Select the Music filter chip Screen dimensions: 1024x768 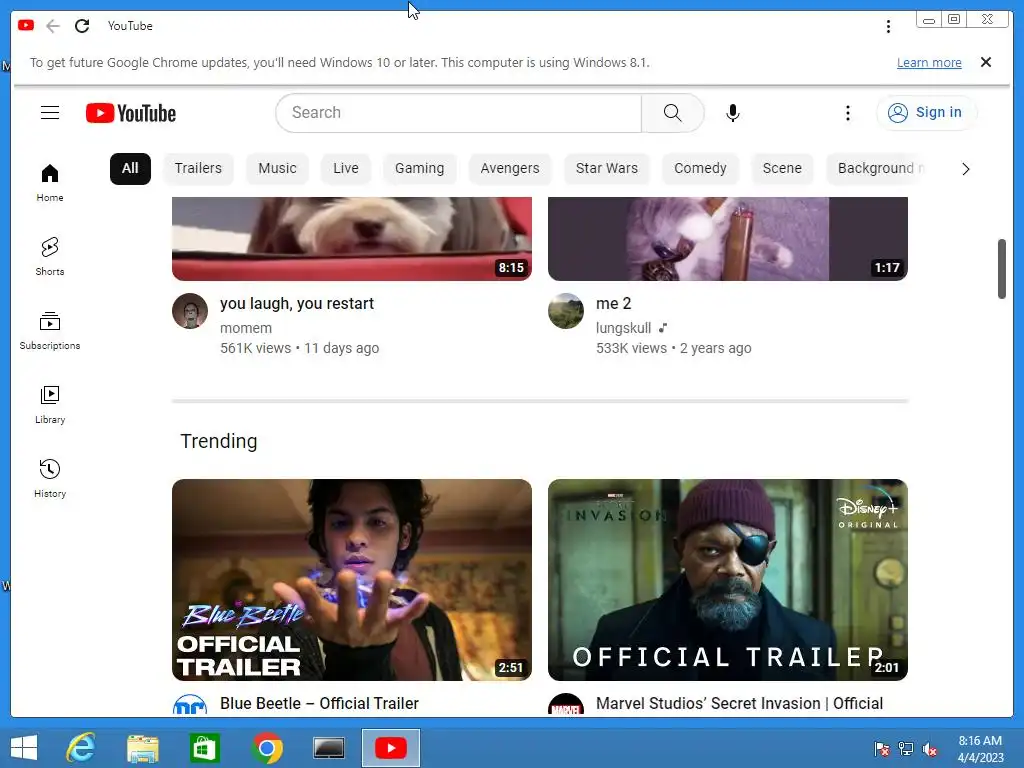277,168
